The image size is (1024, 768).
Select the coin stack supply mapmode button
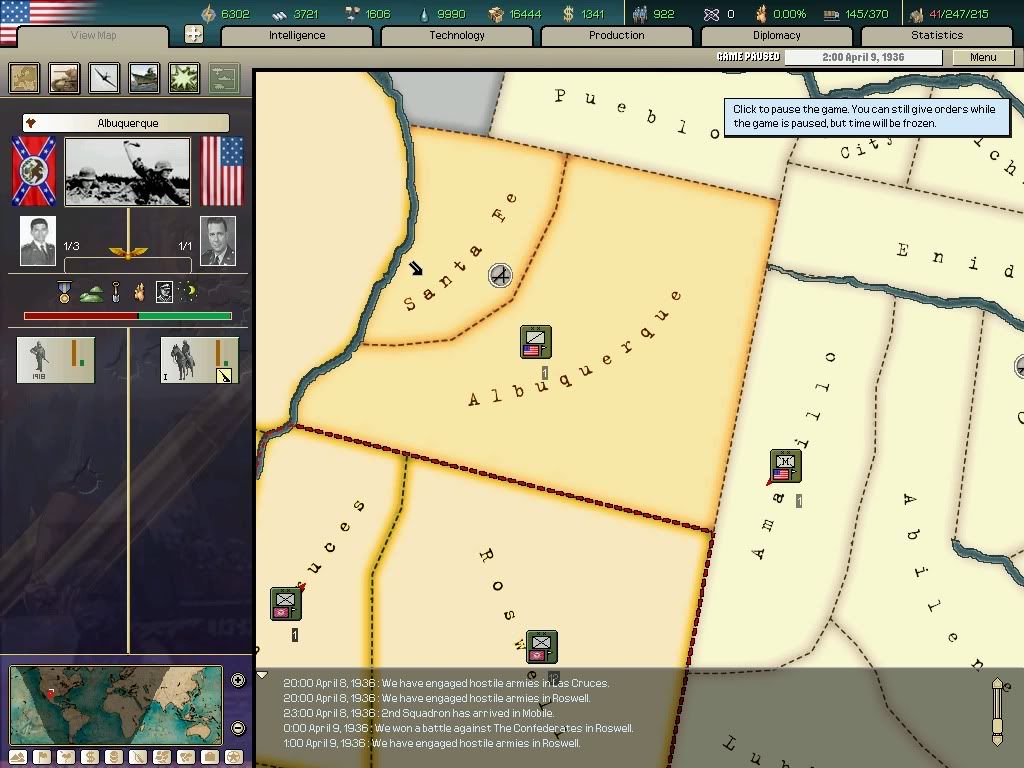[x=114, y=758]
